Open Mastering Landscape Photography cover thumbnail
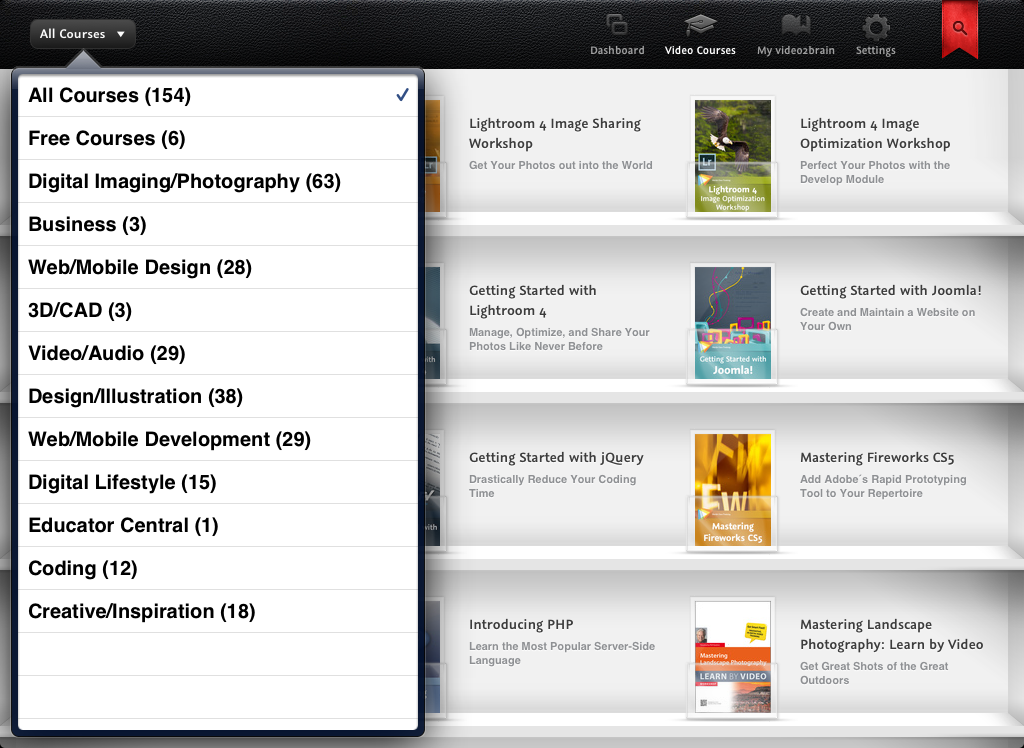Screen dimensions: 1024x748 pos(733,657)
